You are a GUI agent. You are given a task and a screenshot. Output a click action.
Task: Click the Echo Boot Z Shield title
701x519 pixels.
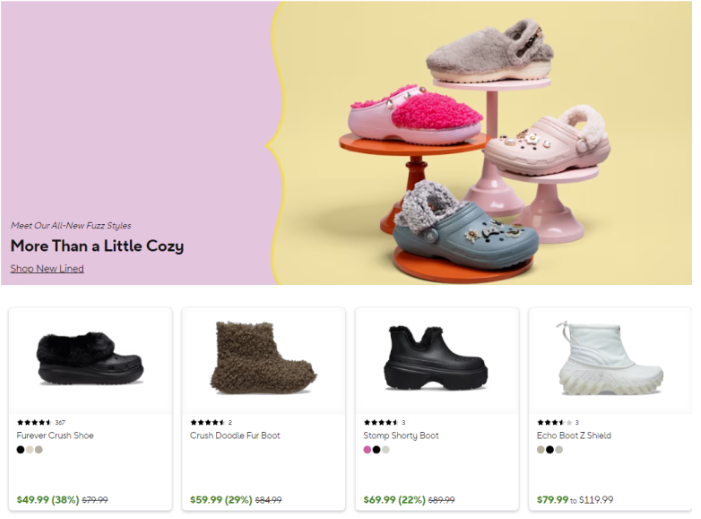574,435
